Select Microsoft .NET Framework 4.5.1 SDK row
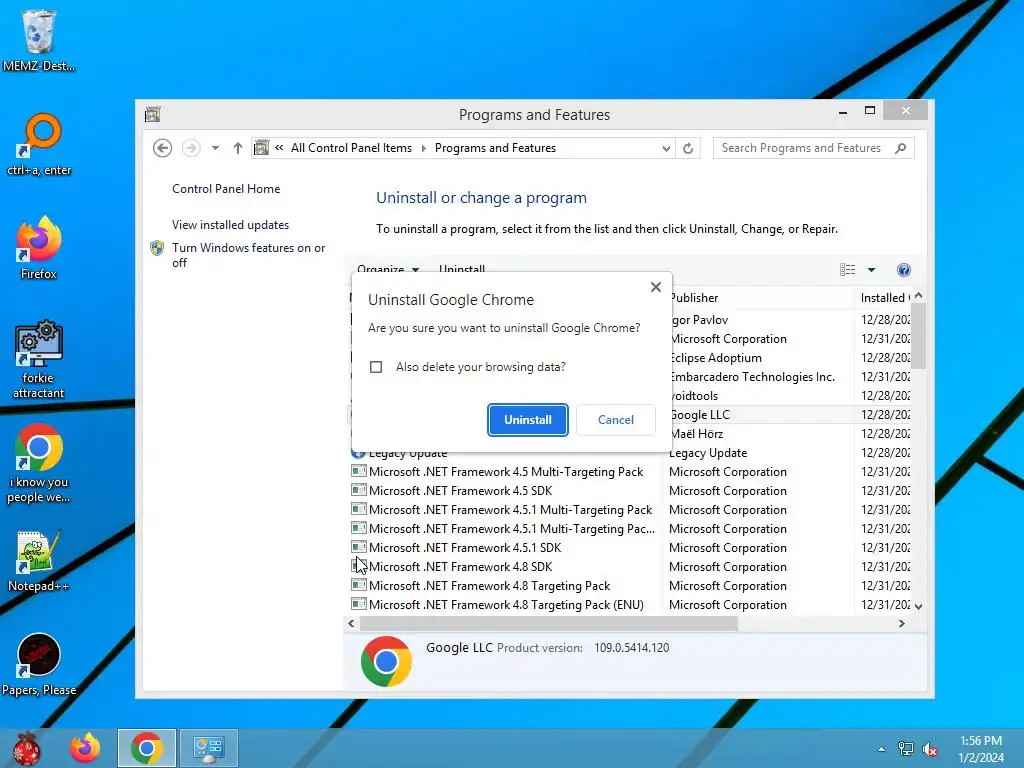The width and height of the screenshot is (1024, 768). point(465,547)
